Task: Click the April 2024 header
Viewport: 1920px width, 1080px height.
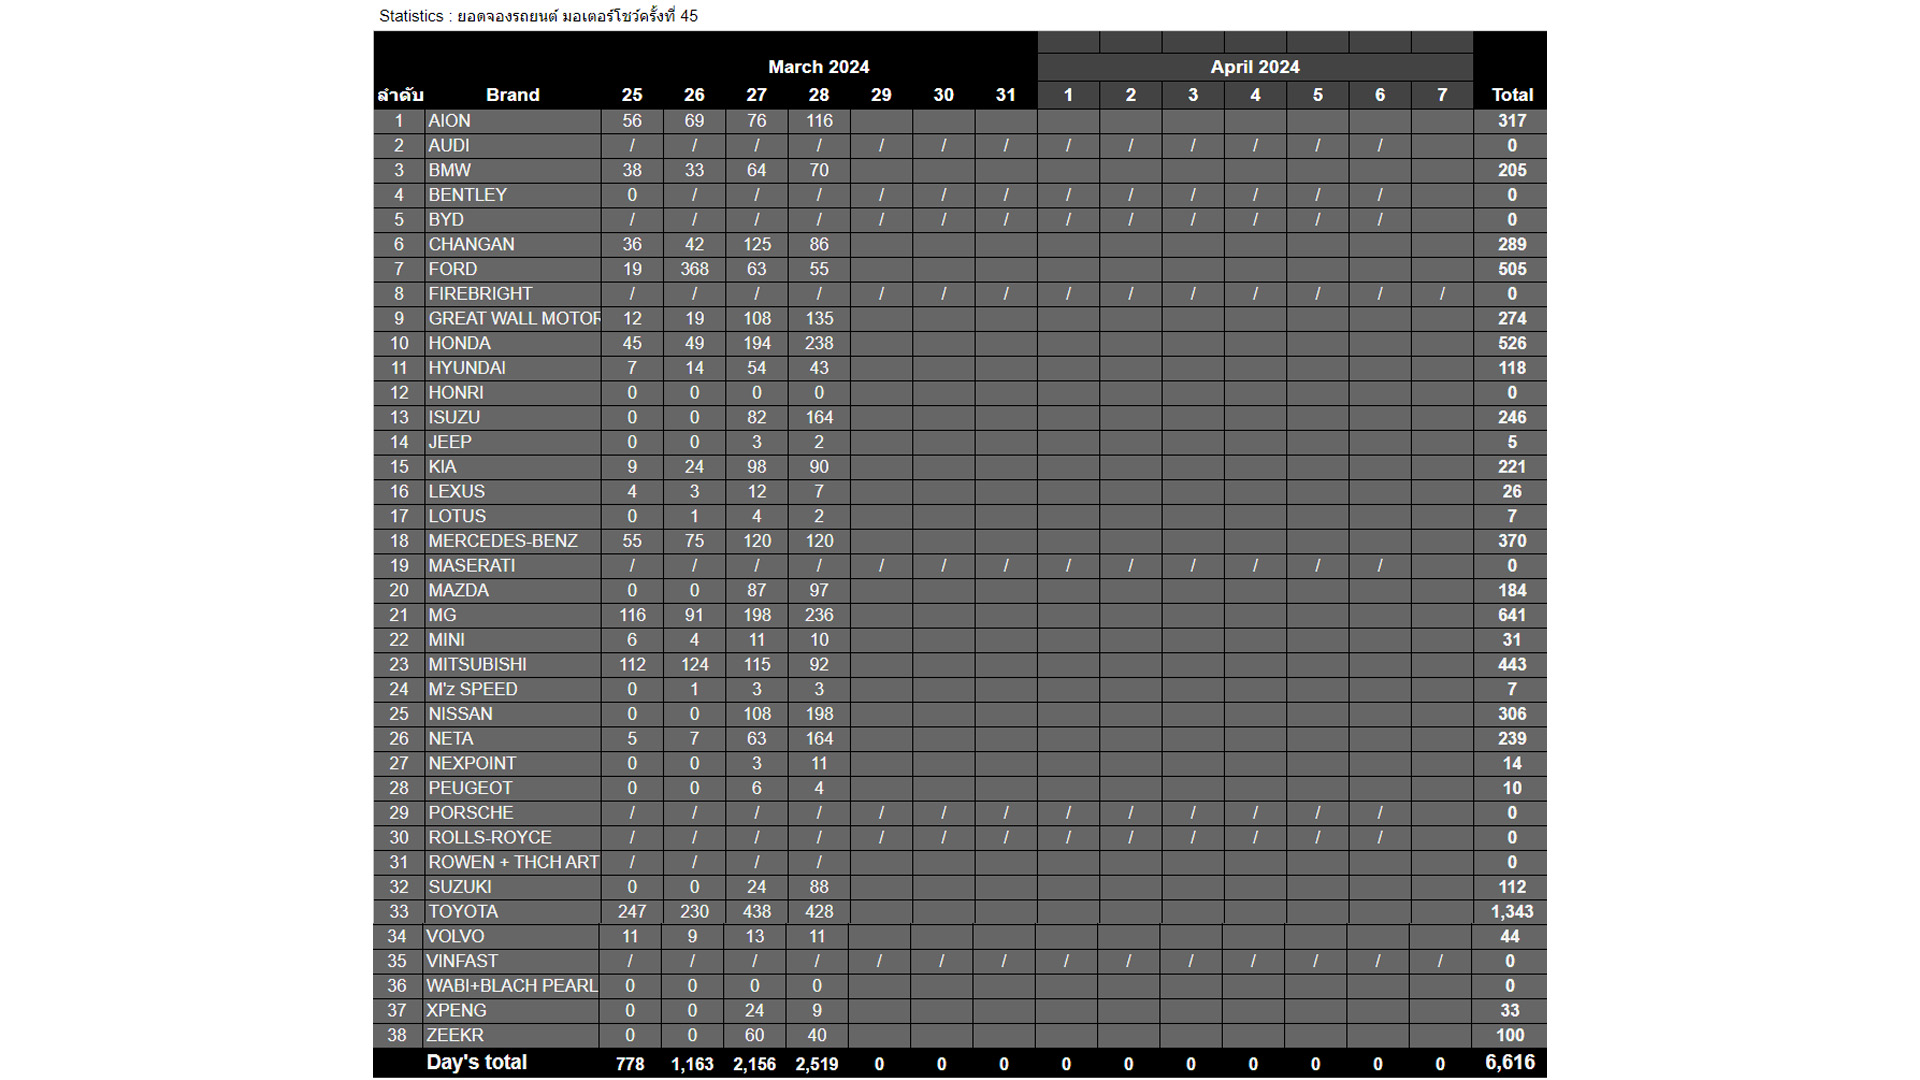Action: pyautogui.click(x=1255, y=67)
